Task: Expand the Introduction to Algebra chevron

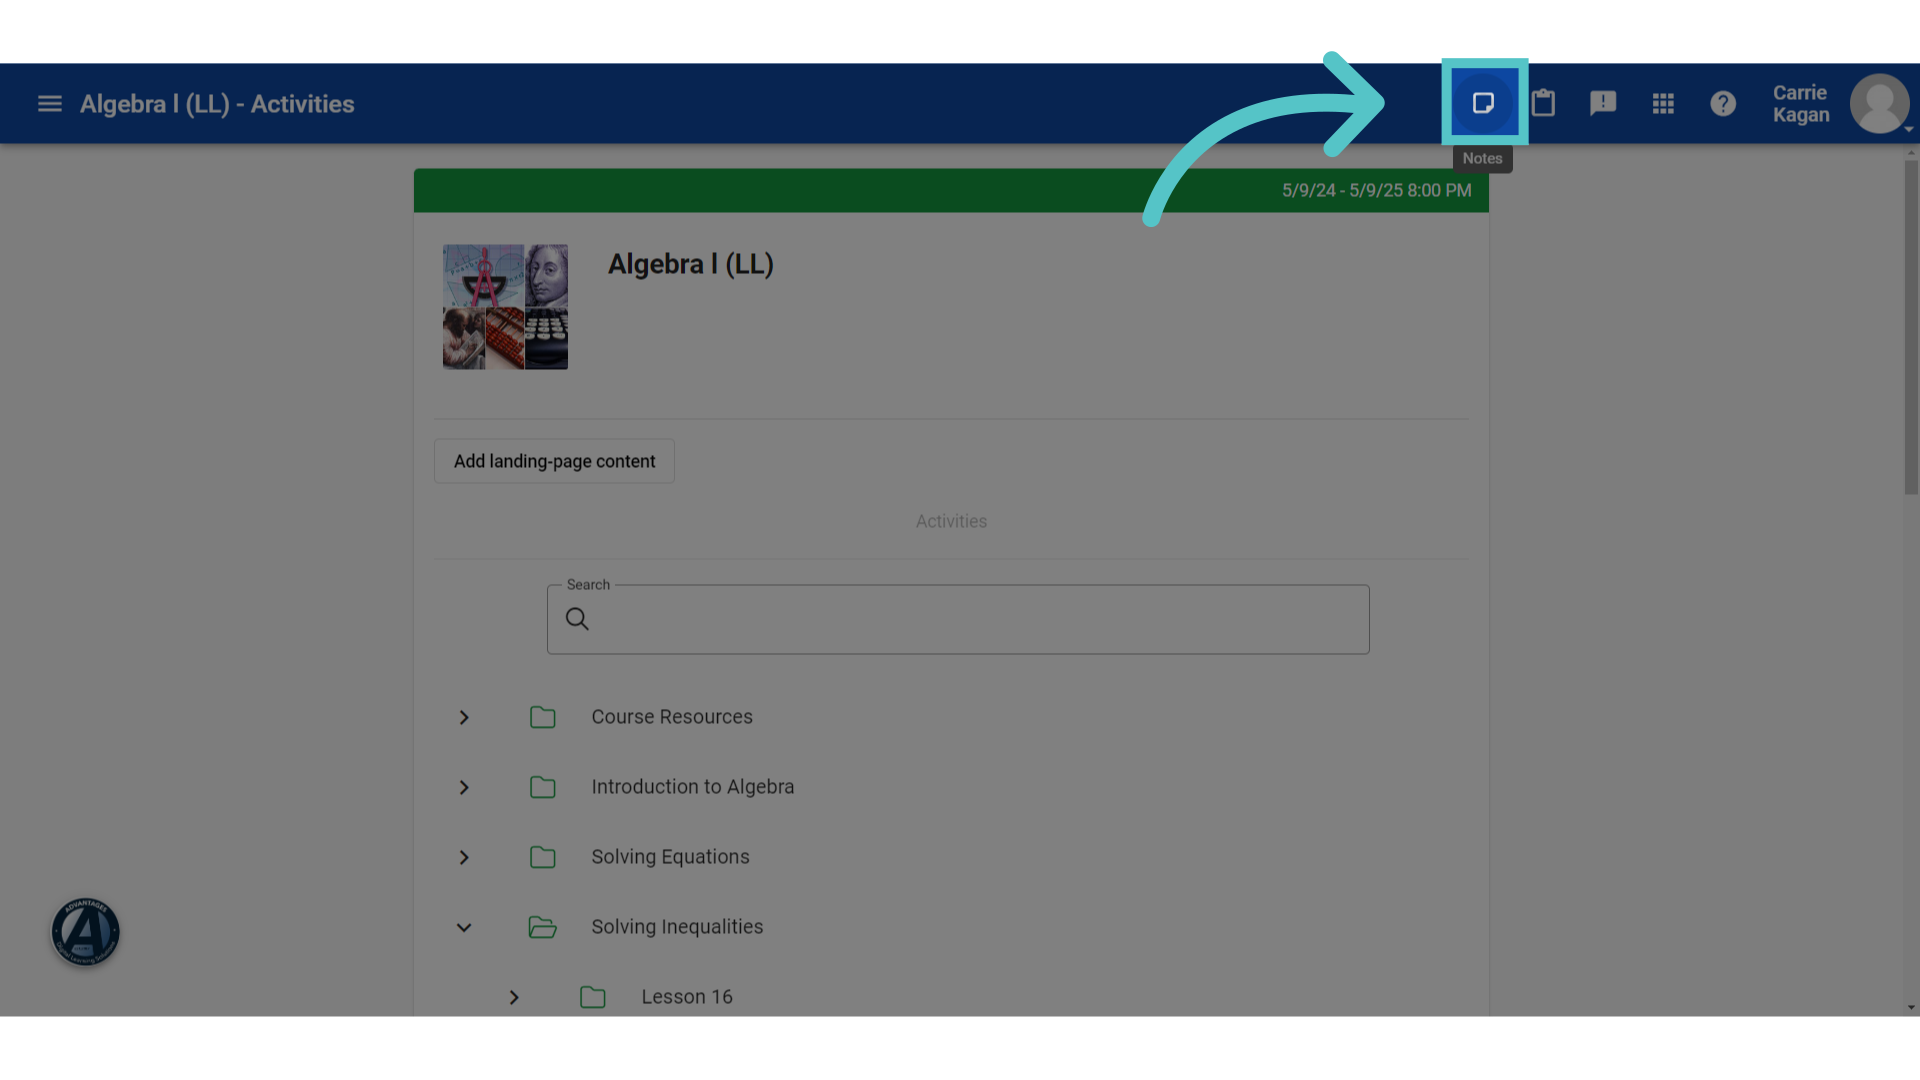Action: coord(464,787)
